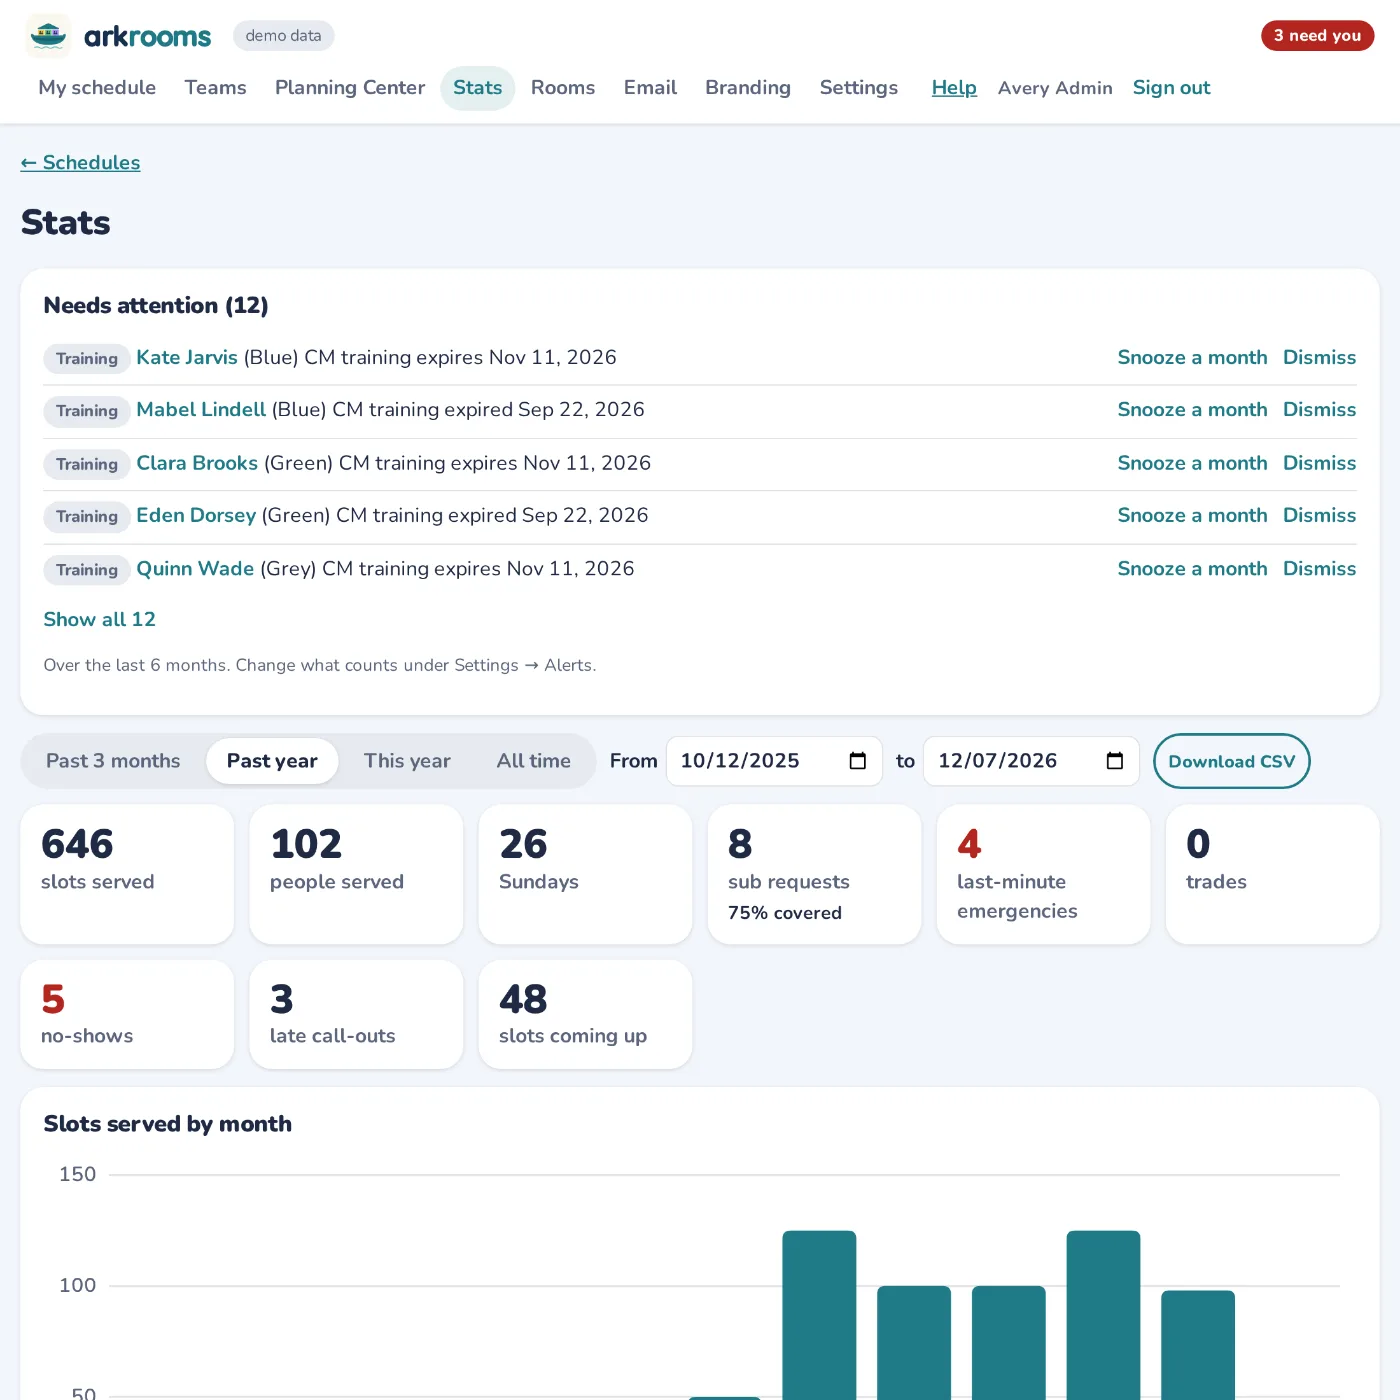Open Clara Brooks profile link

tap(197, 463)
